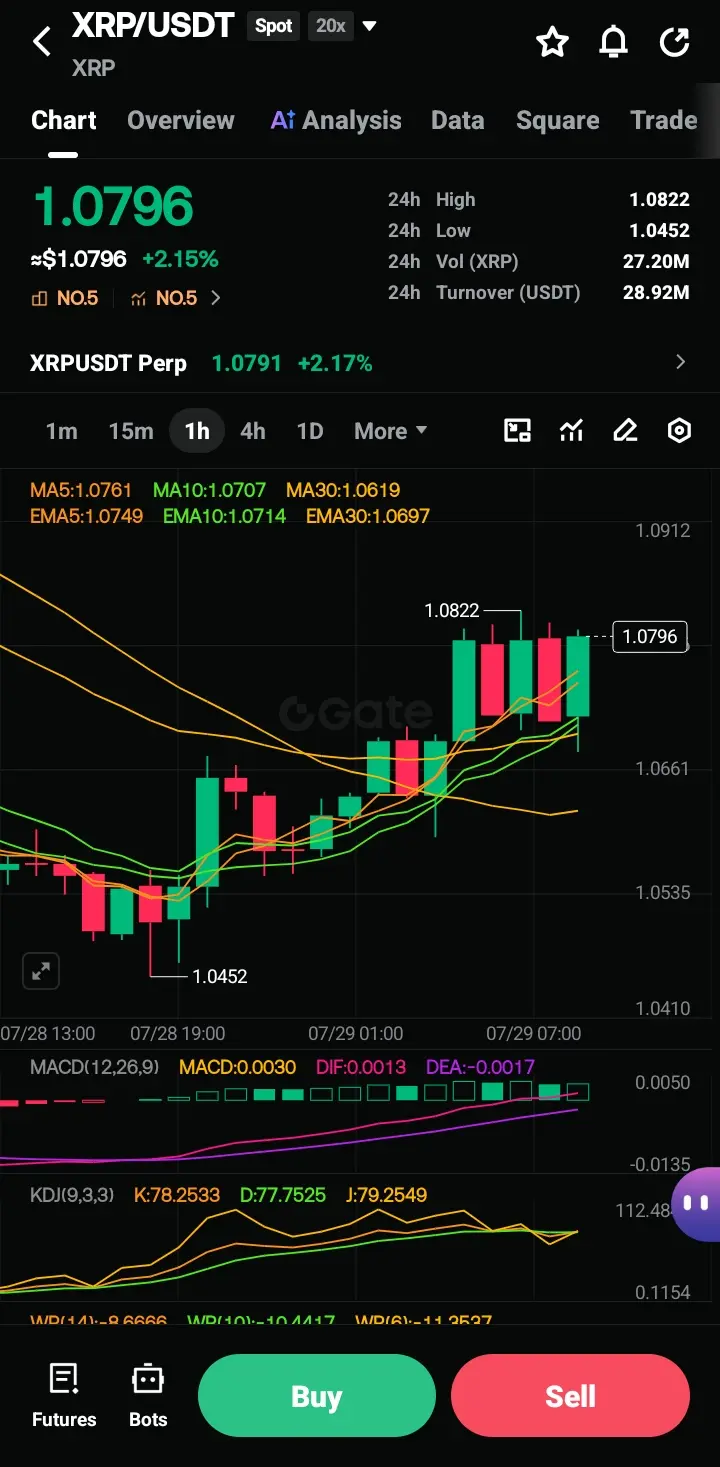Select the 4h timeframe

pos(253,431)
